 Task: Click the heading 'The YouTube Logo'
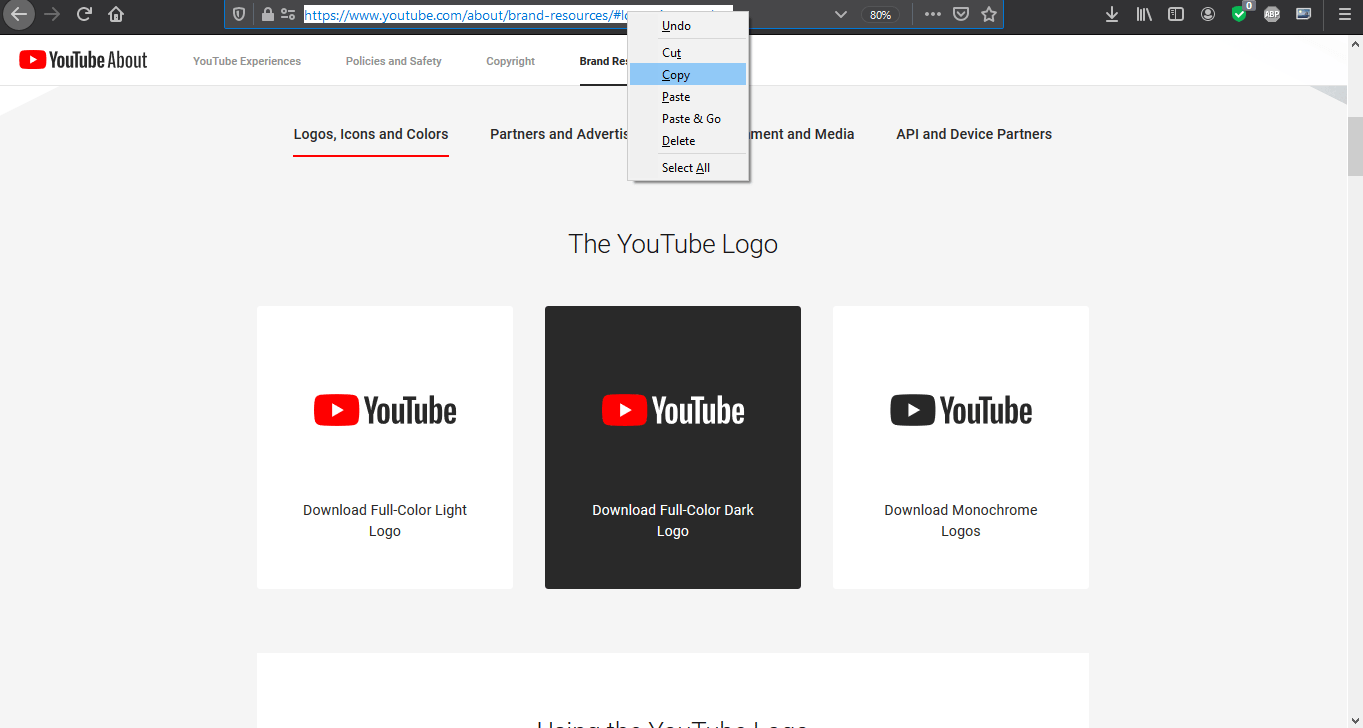click(673, 244)
